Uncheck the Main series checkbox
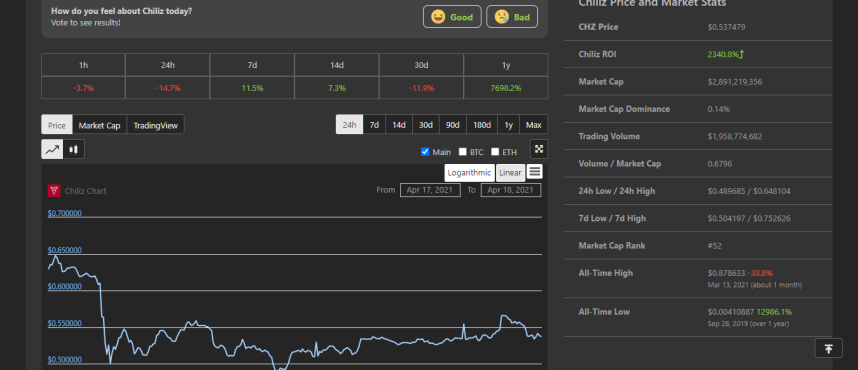Viewport: 858px width, 370px height. point(425,152)
